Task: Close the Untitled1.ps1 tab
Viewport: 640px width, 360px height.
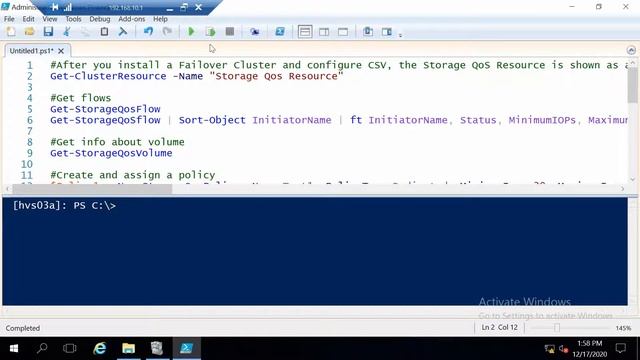Action: 61,51
